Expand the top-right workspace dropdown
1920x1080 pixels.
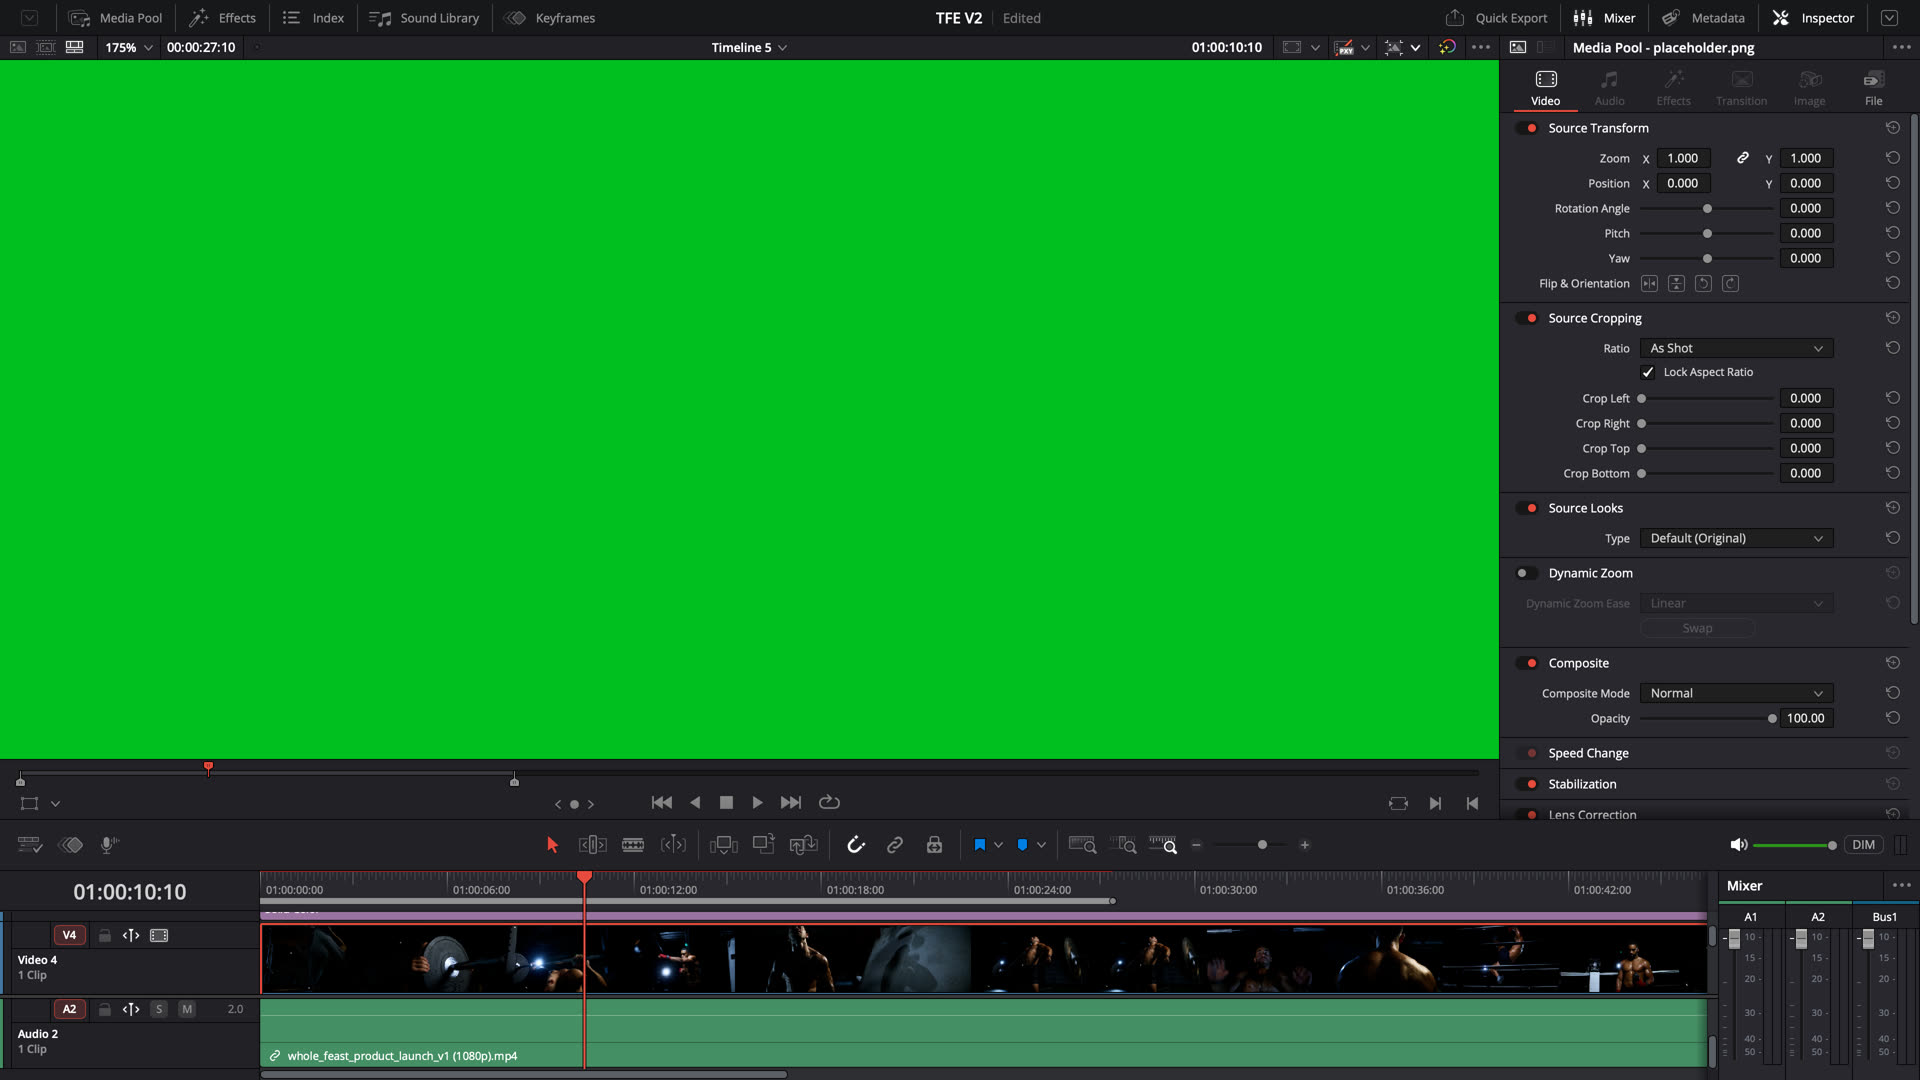[x=1889, y=18]
